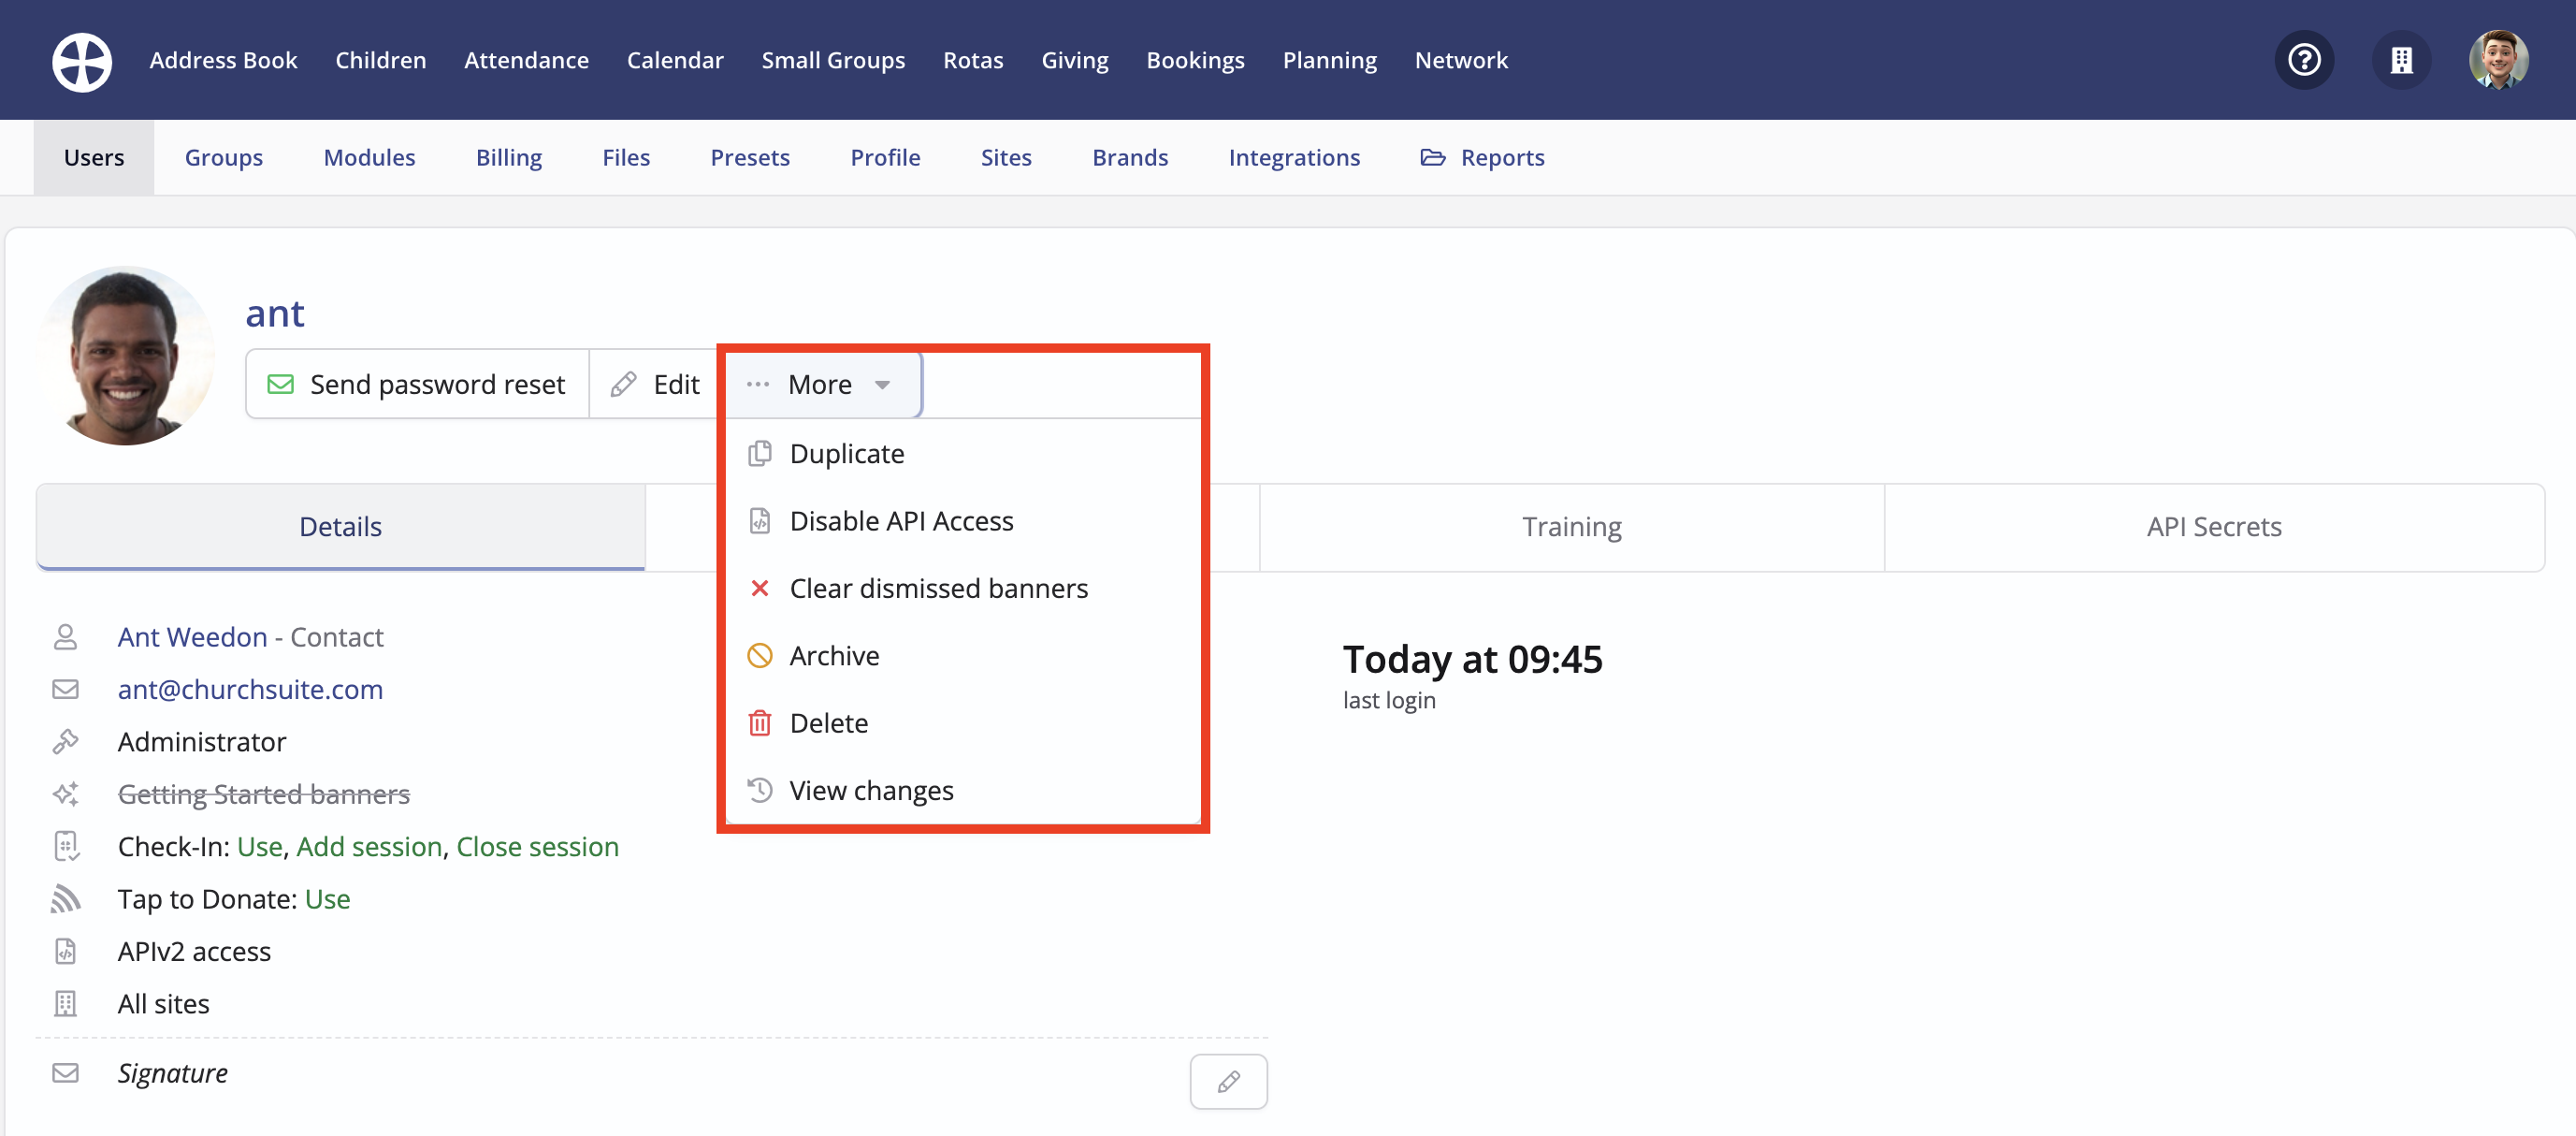Screen dimensions: 2576x1136
Task: Open the help question mark icon
Action: [x=2304, y=60]
